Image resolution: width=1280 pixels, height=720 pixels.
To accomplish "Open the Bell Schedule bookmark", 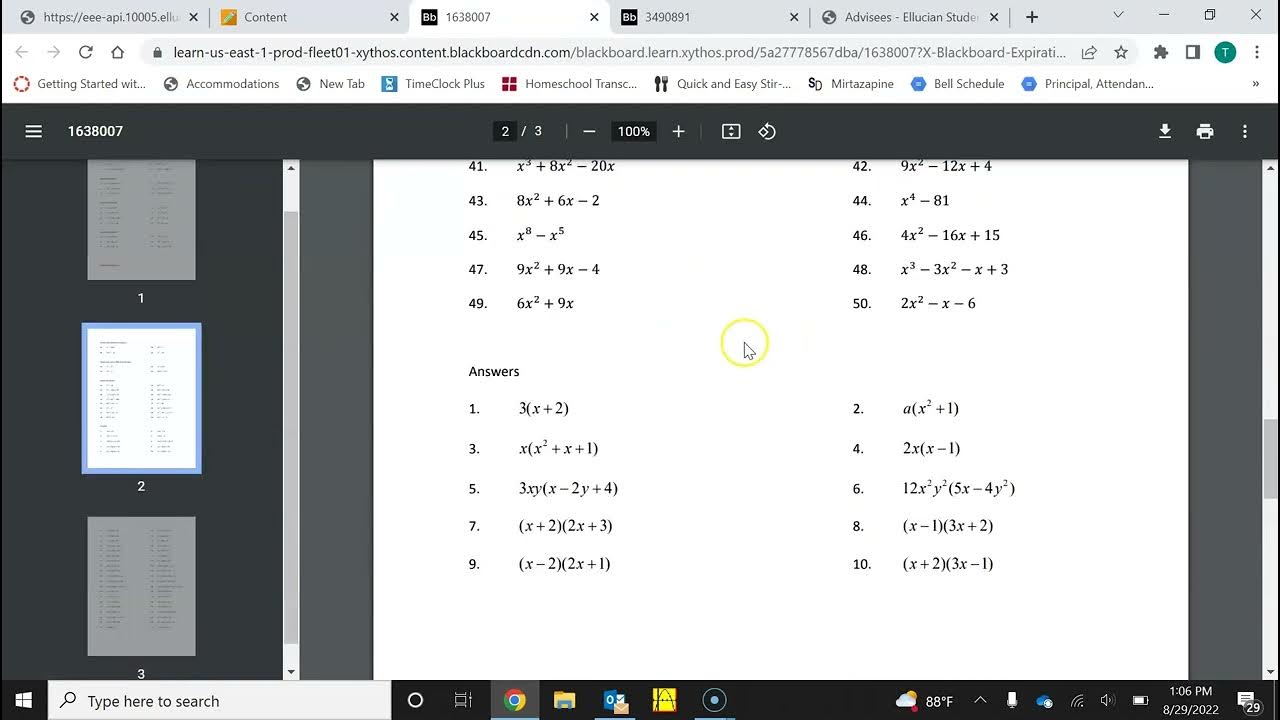I will pyautogui.click(x=958, y=84).
